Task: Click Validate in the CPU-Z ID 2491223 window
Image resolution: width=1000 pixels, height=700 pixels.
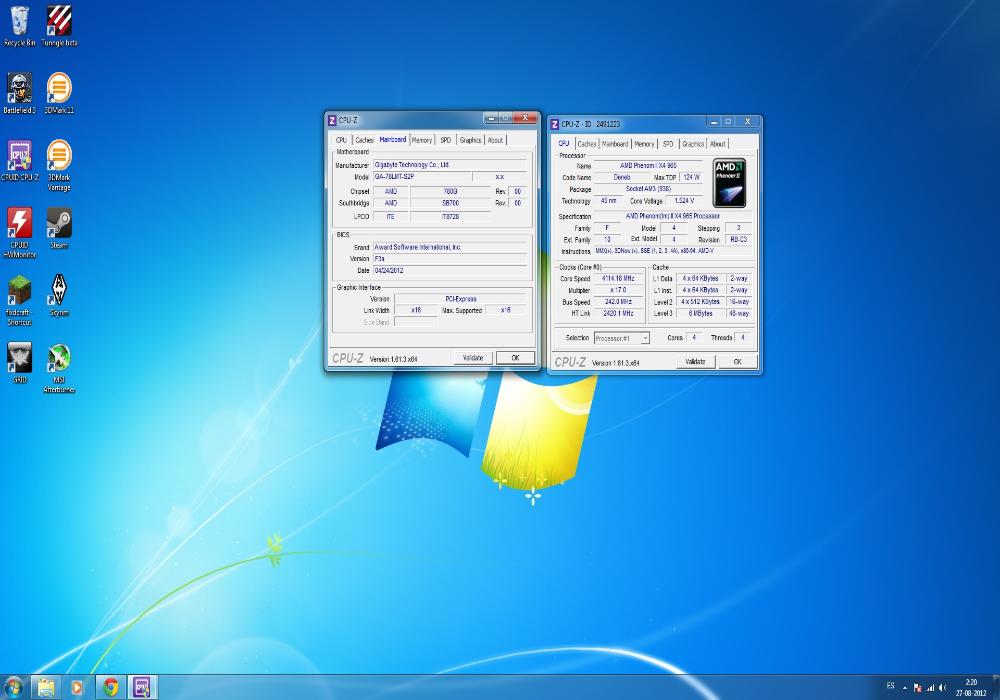Action: (x=695, y=361)
